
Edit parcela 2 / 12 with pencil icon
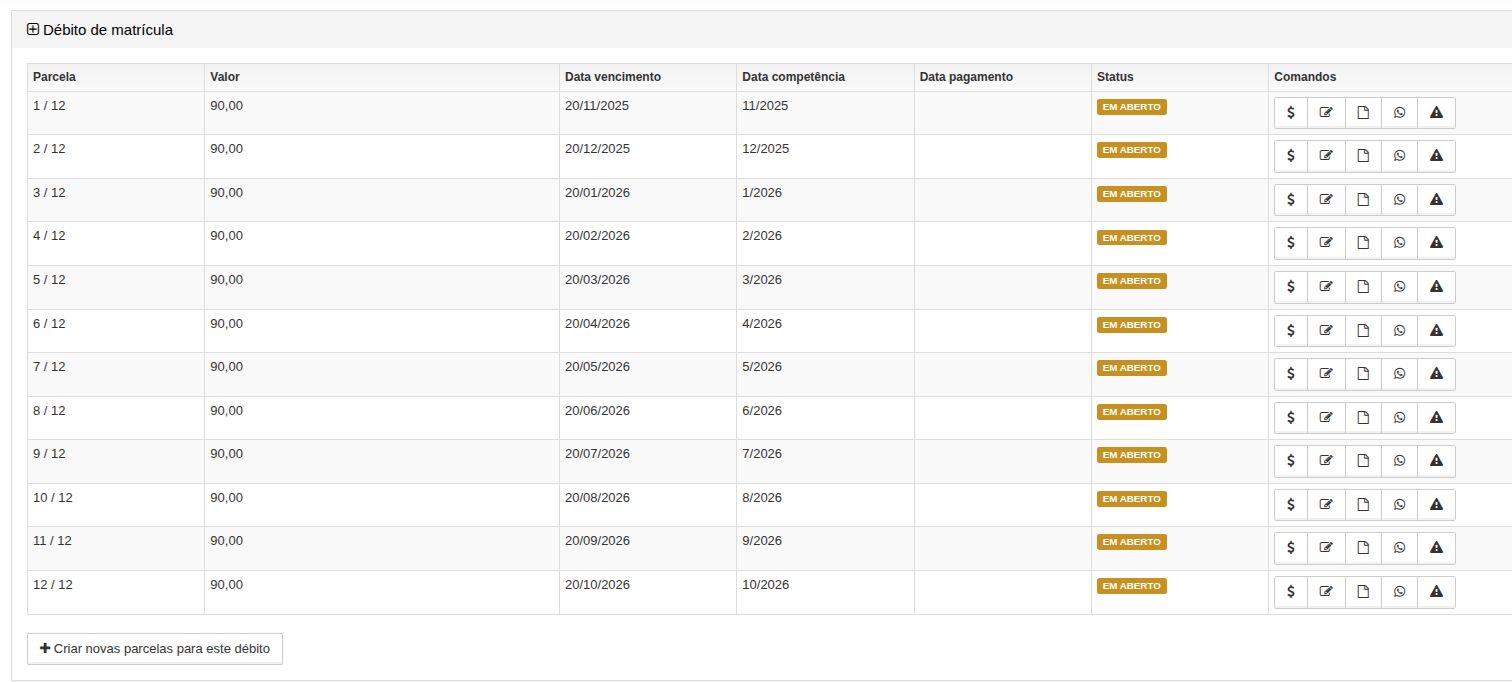[1326, 156]
